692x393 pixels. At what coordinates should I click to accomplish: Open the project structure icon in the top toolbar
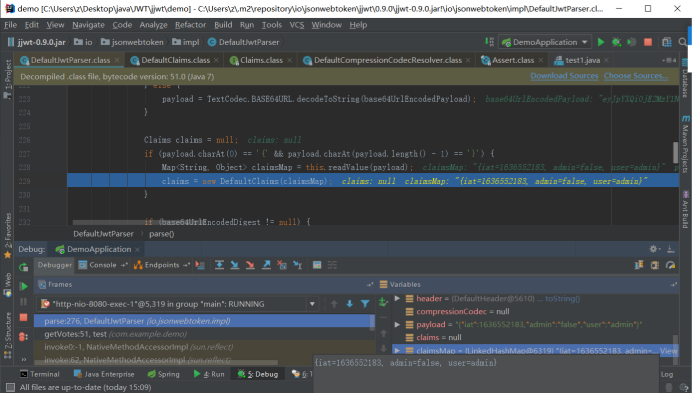(x=667, y=42)
